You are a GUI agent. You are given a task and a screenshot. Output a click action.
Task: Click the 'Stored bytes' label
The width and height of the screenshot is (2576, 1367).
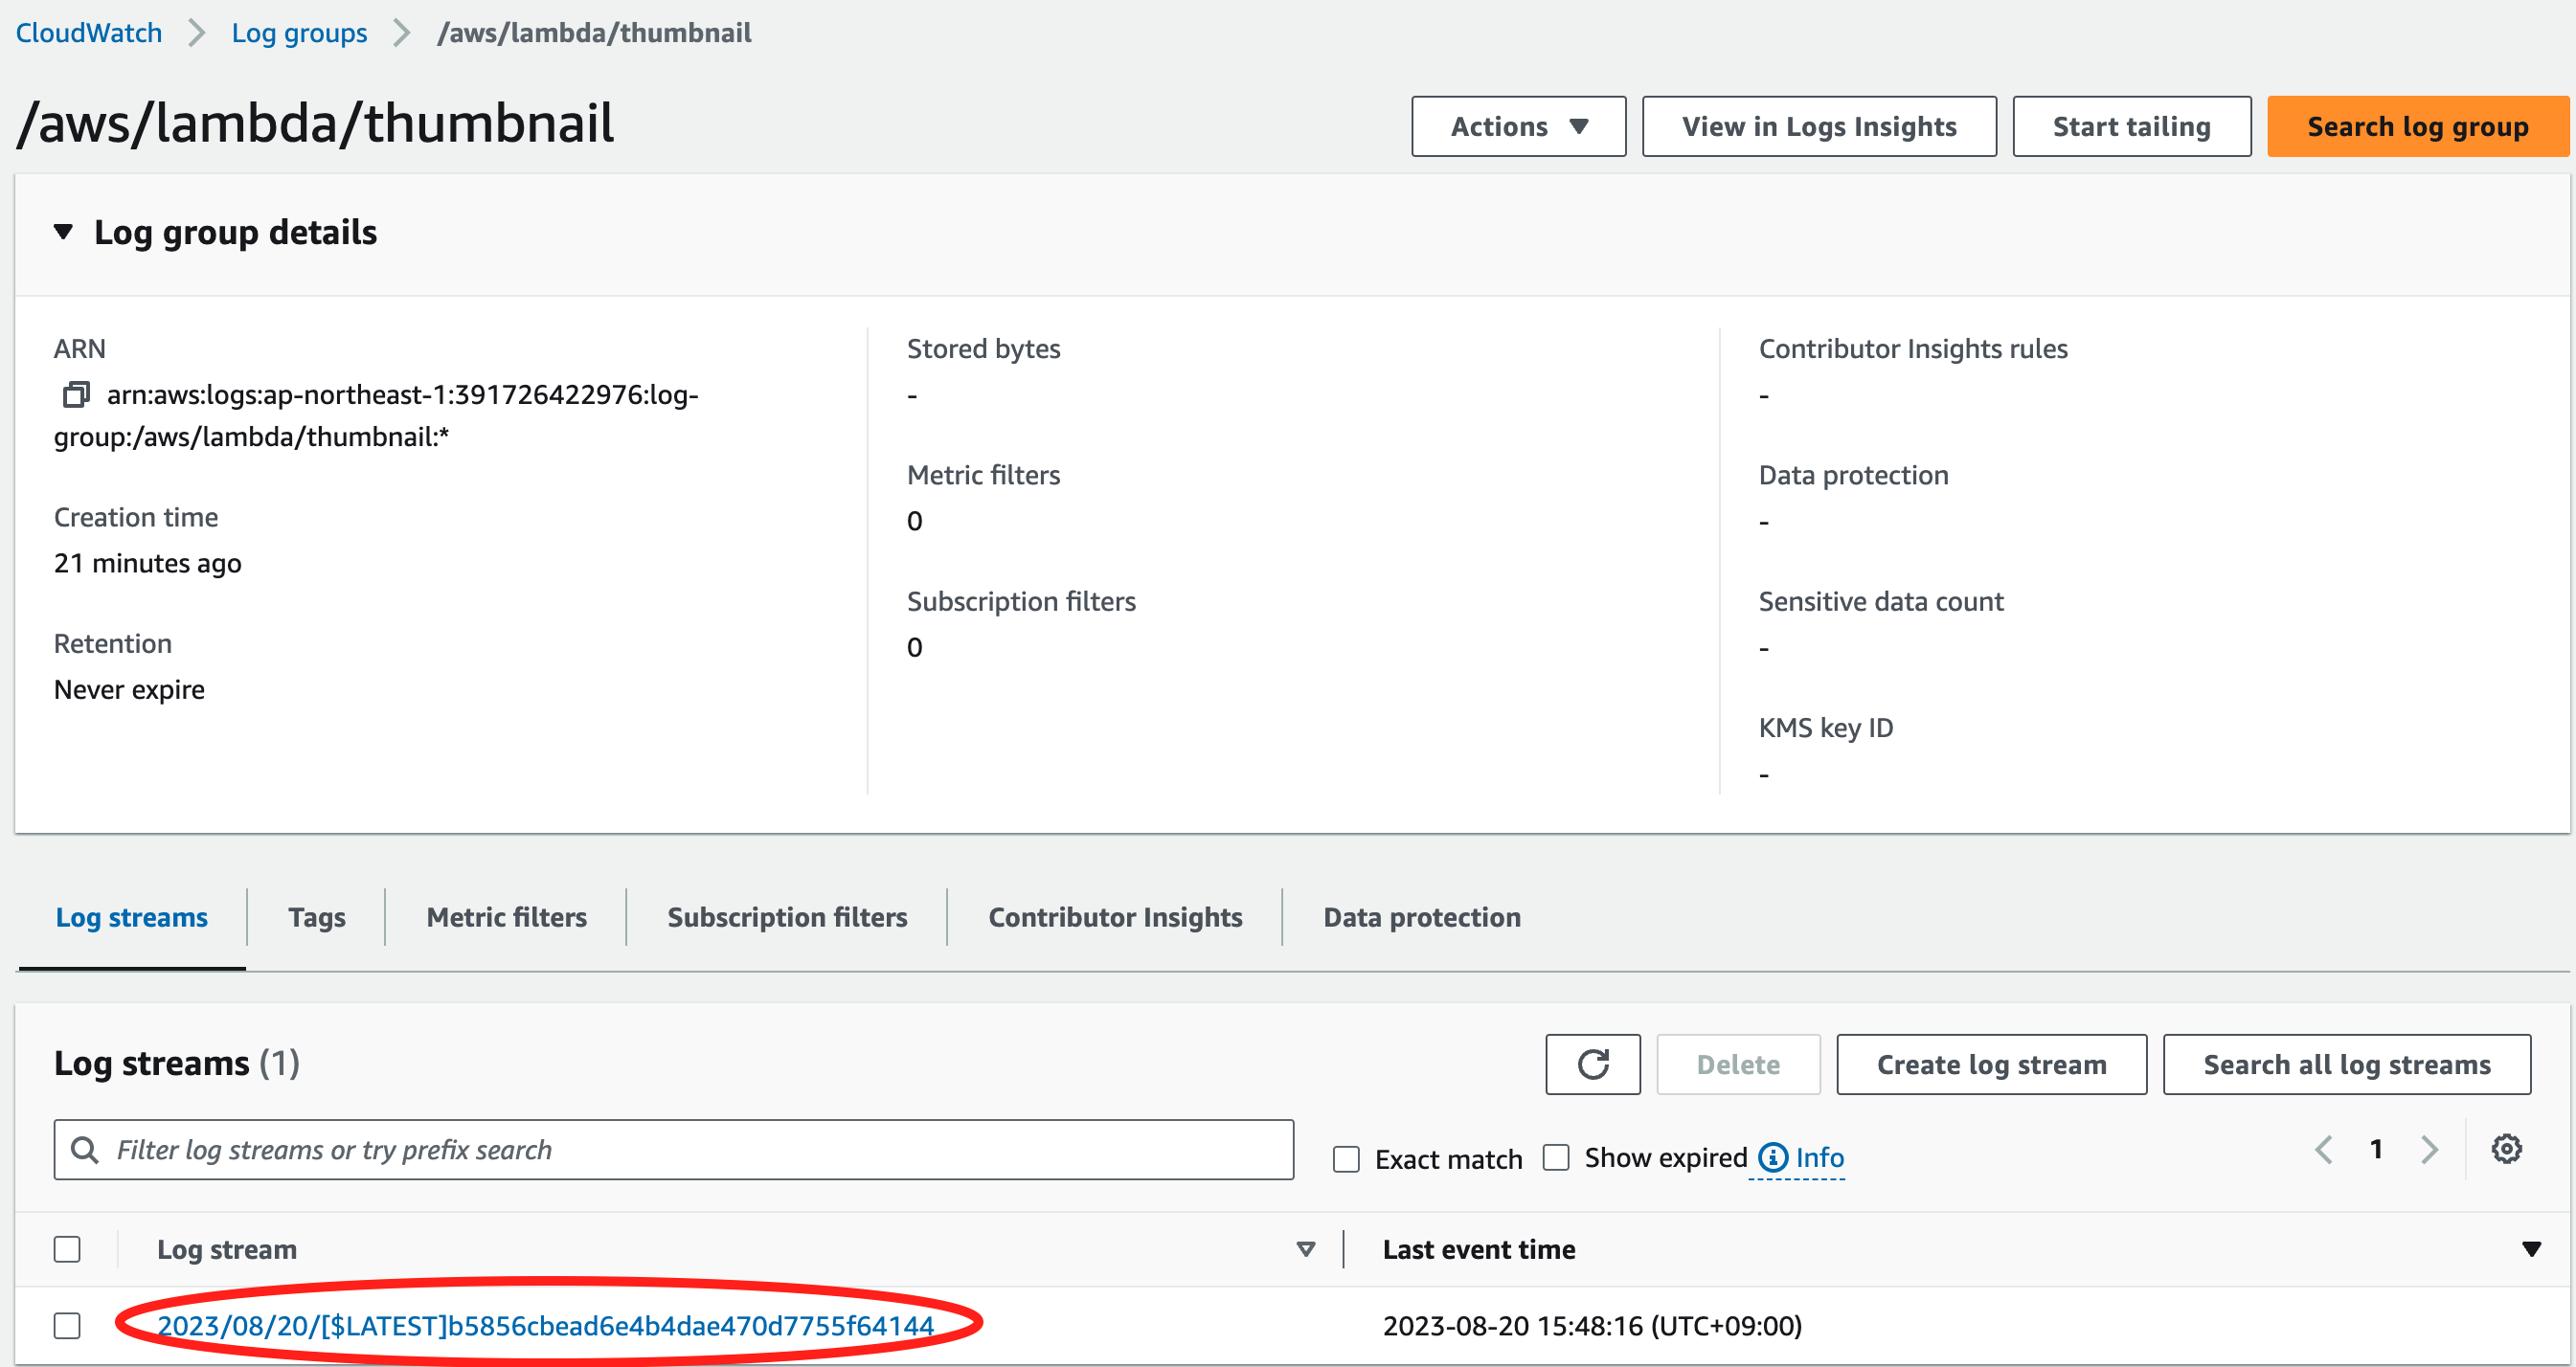pos(983,348)
